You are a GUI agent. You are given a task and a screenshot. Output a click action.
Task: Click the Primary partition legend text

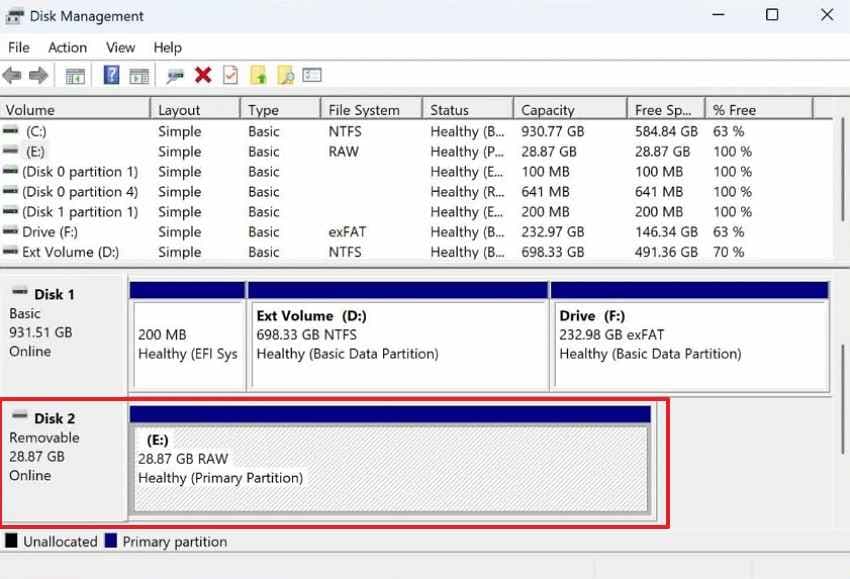175,541
